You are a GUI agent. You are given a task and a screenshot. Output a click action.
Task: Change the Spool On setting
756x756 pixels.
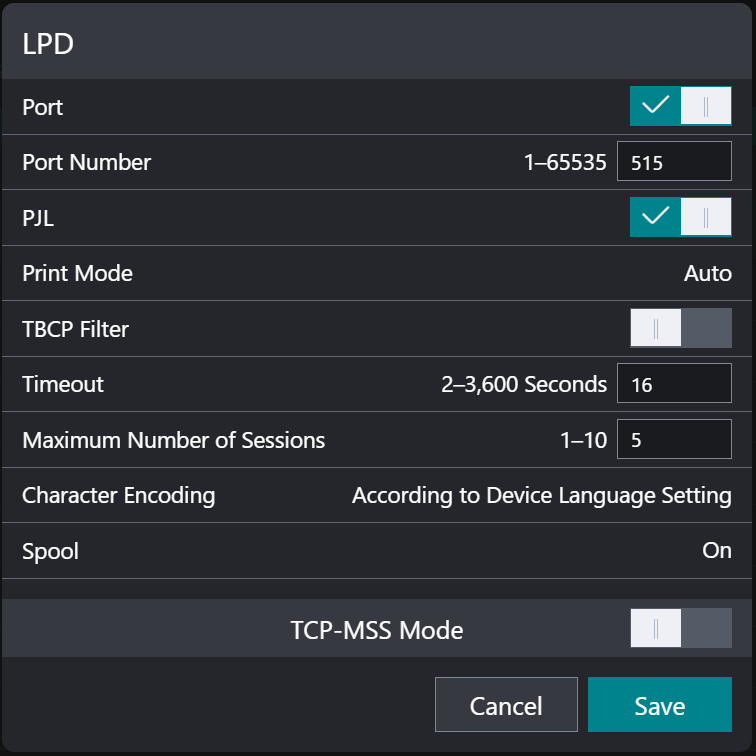tap(716, 551)
